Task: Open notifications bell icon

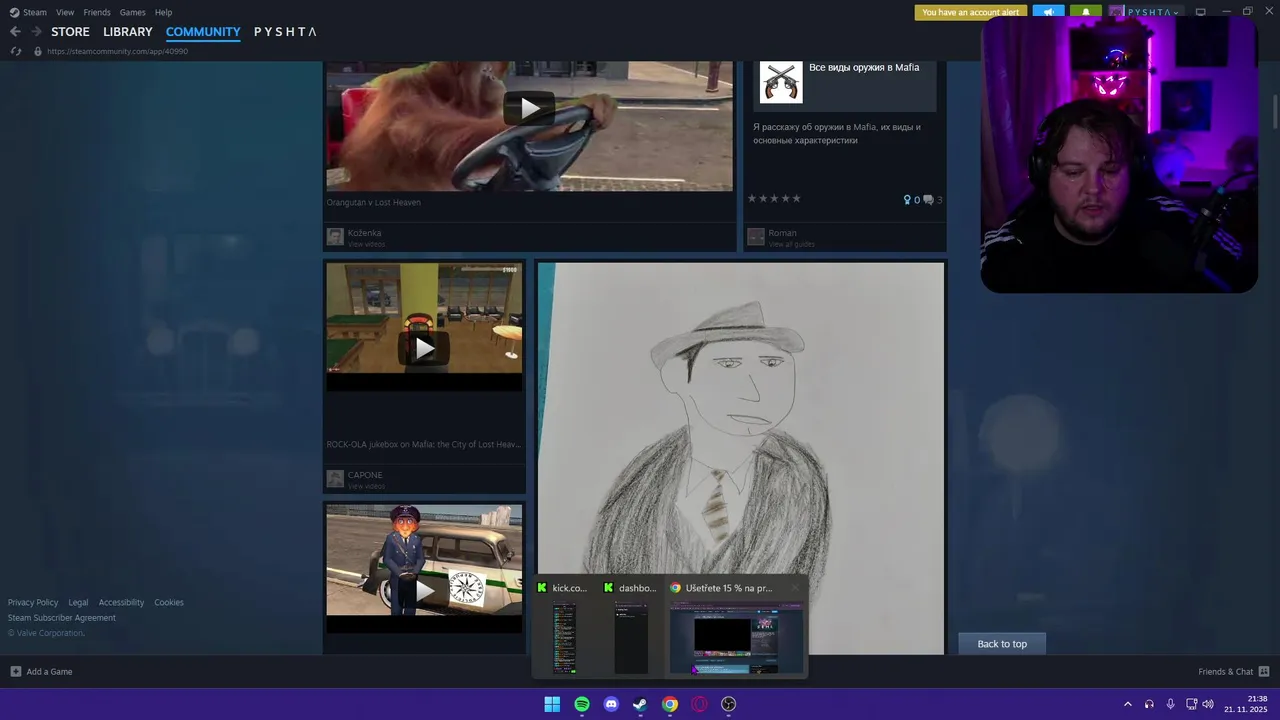Action: click(1085, 12)
